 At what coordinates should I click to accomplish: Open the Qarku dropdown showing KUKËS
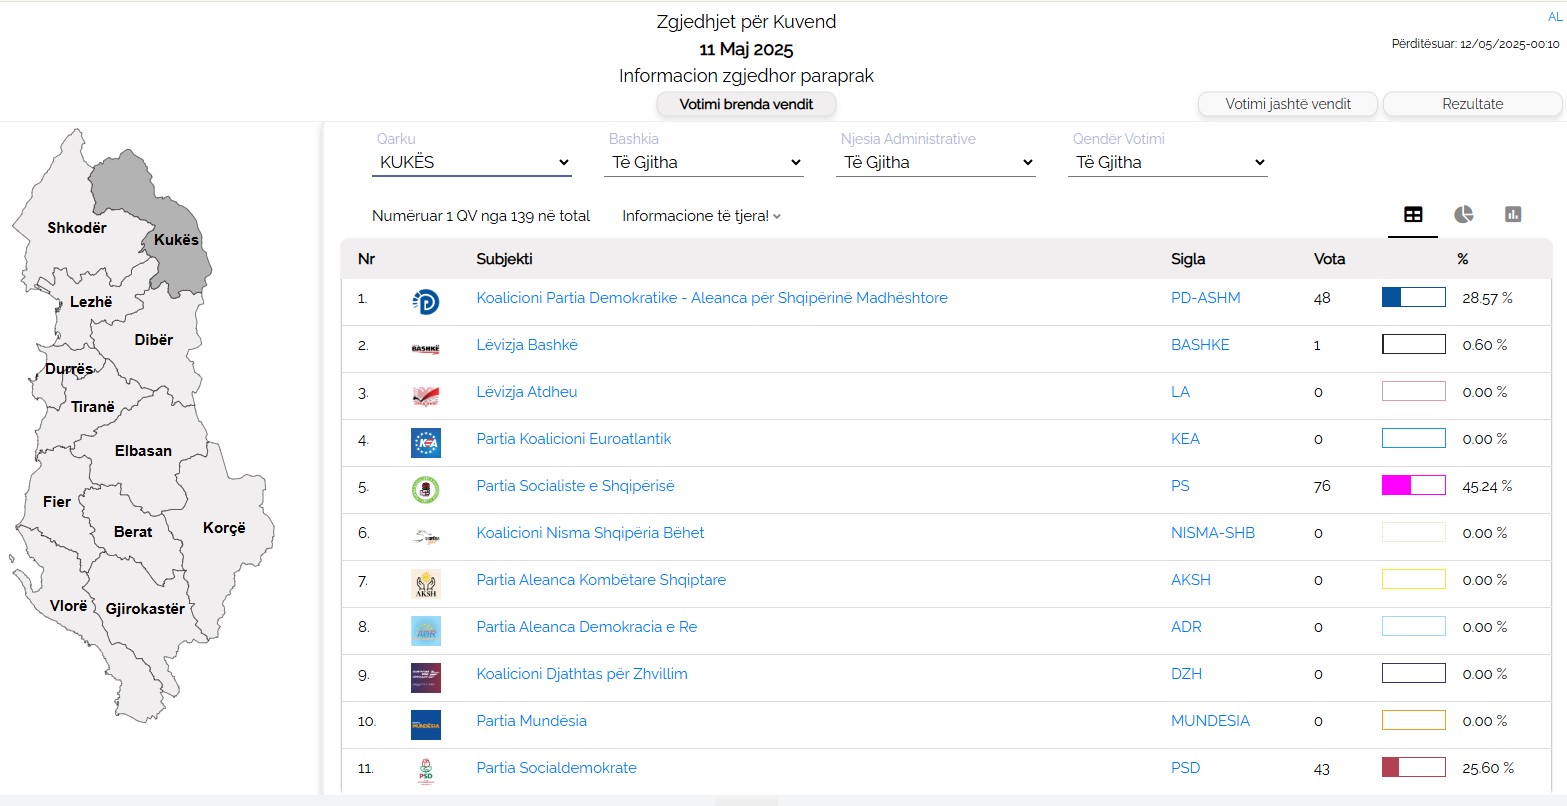pos(471,162)
